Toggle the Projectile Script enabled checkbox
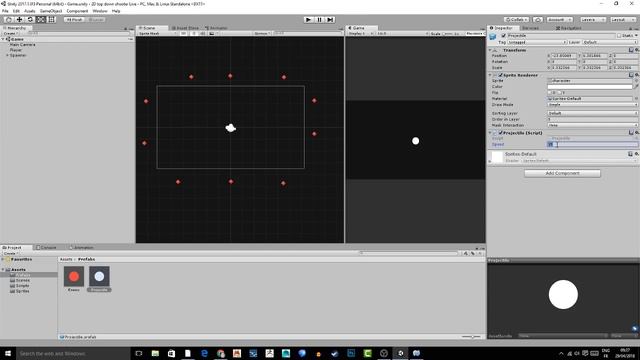640x360 pixels. pos(500,133)
